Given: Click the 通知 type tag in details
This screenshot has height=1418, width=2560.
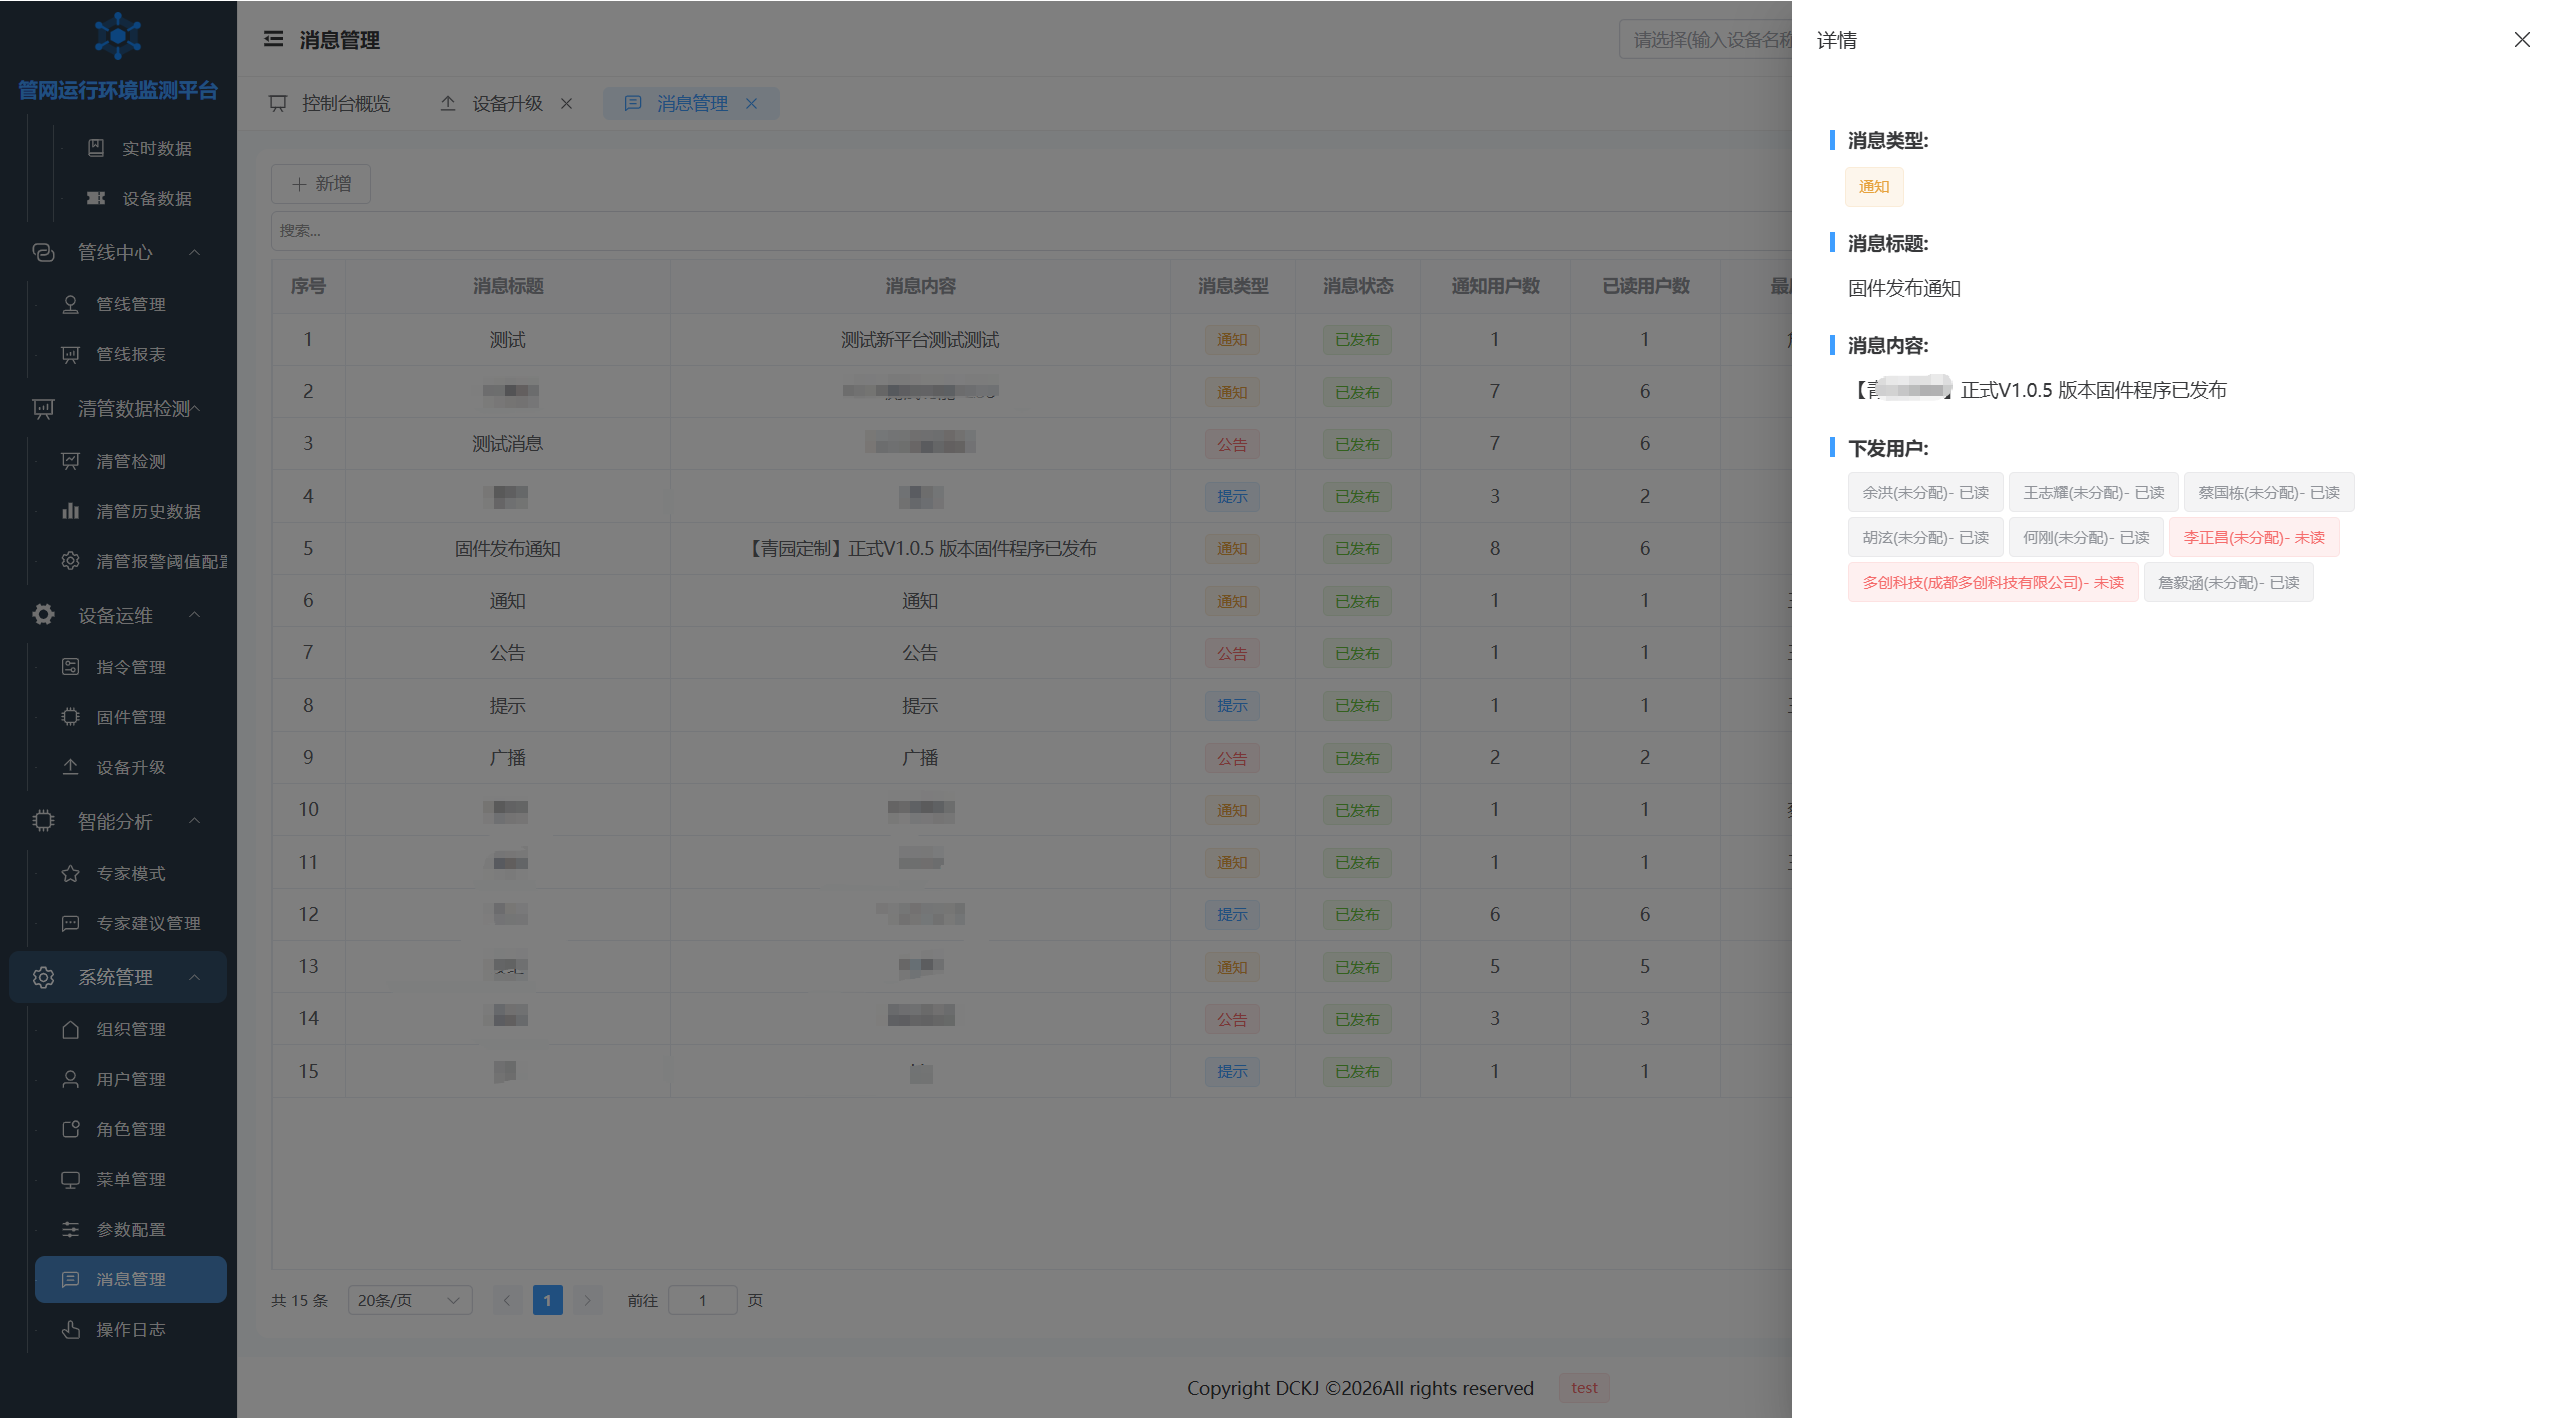Looking at the screenshot, I should (x=1874, y=187).
